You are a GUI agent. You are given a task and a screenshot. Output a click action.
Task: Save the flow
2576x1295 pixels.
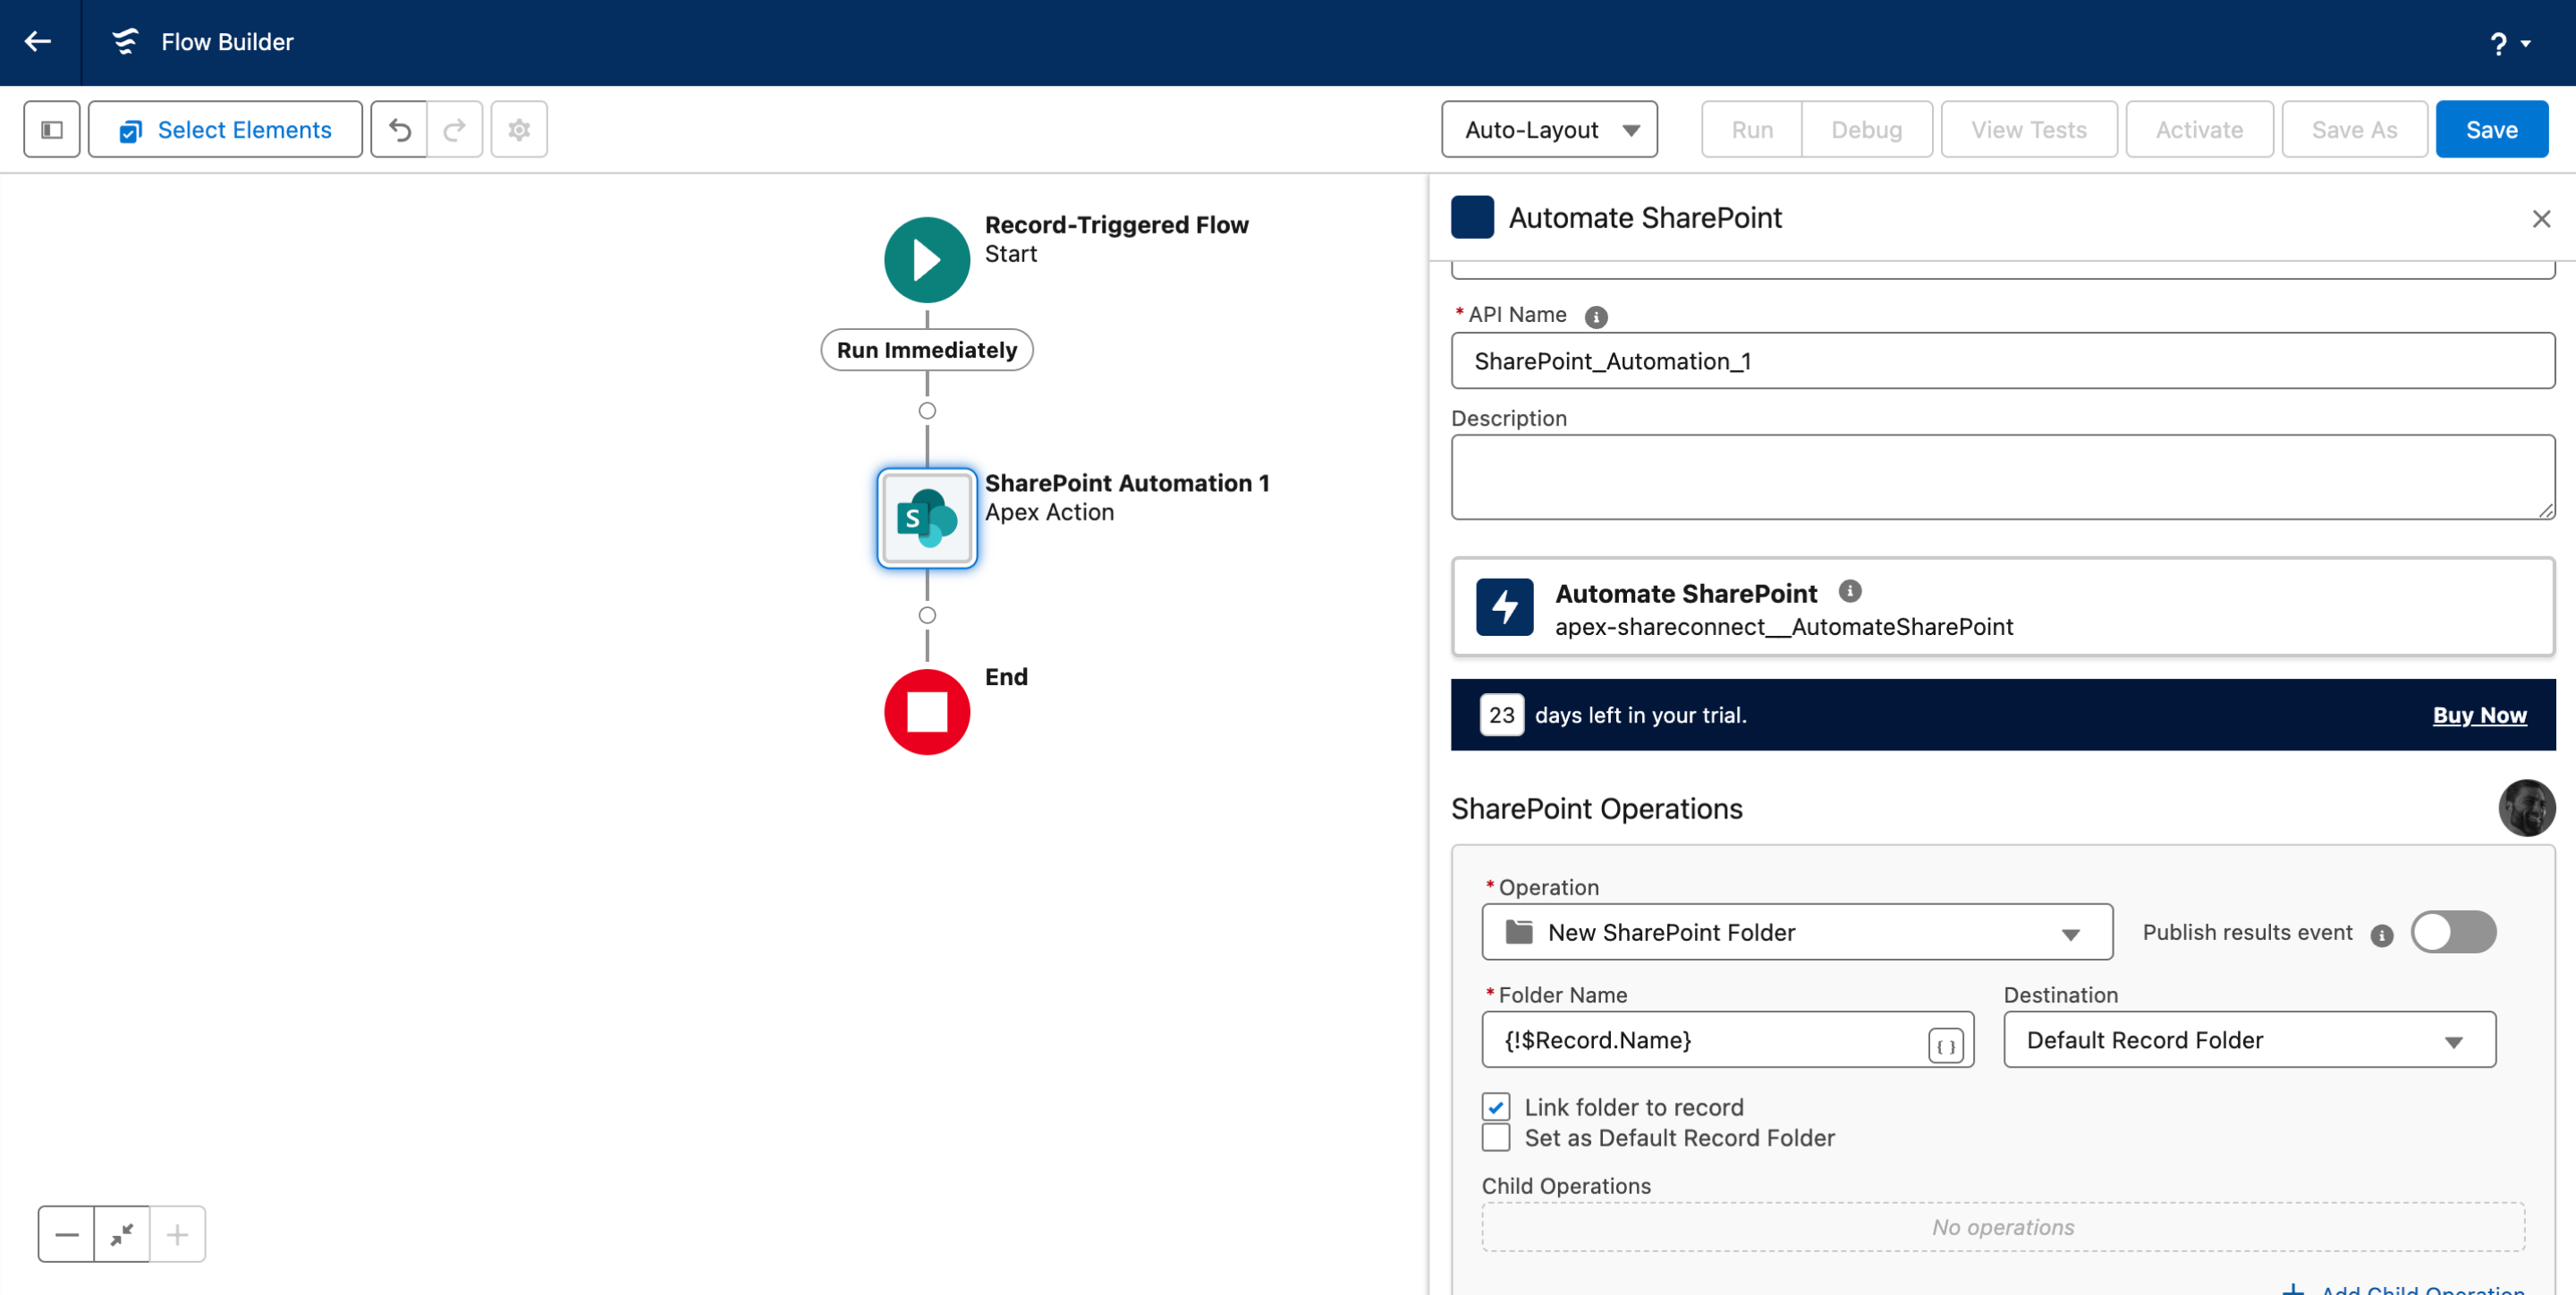coord(2491,129)
